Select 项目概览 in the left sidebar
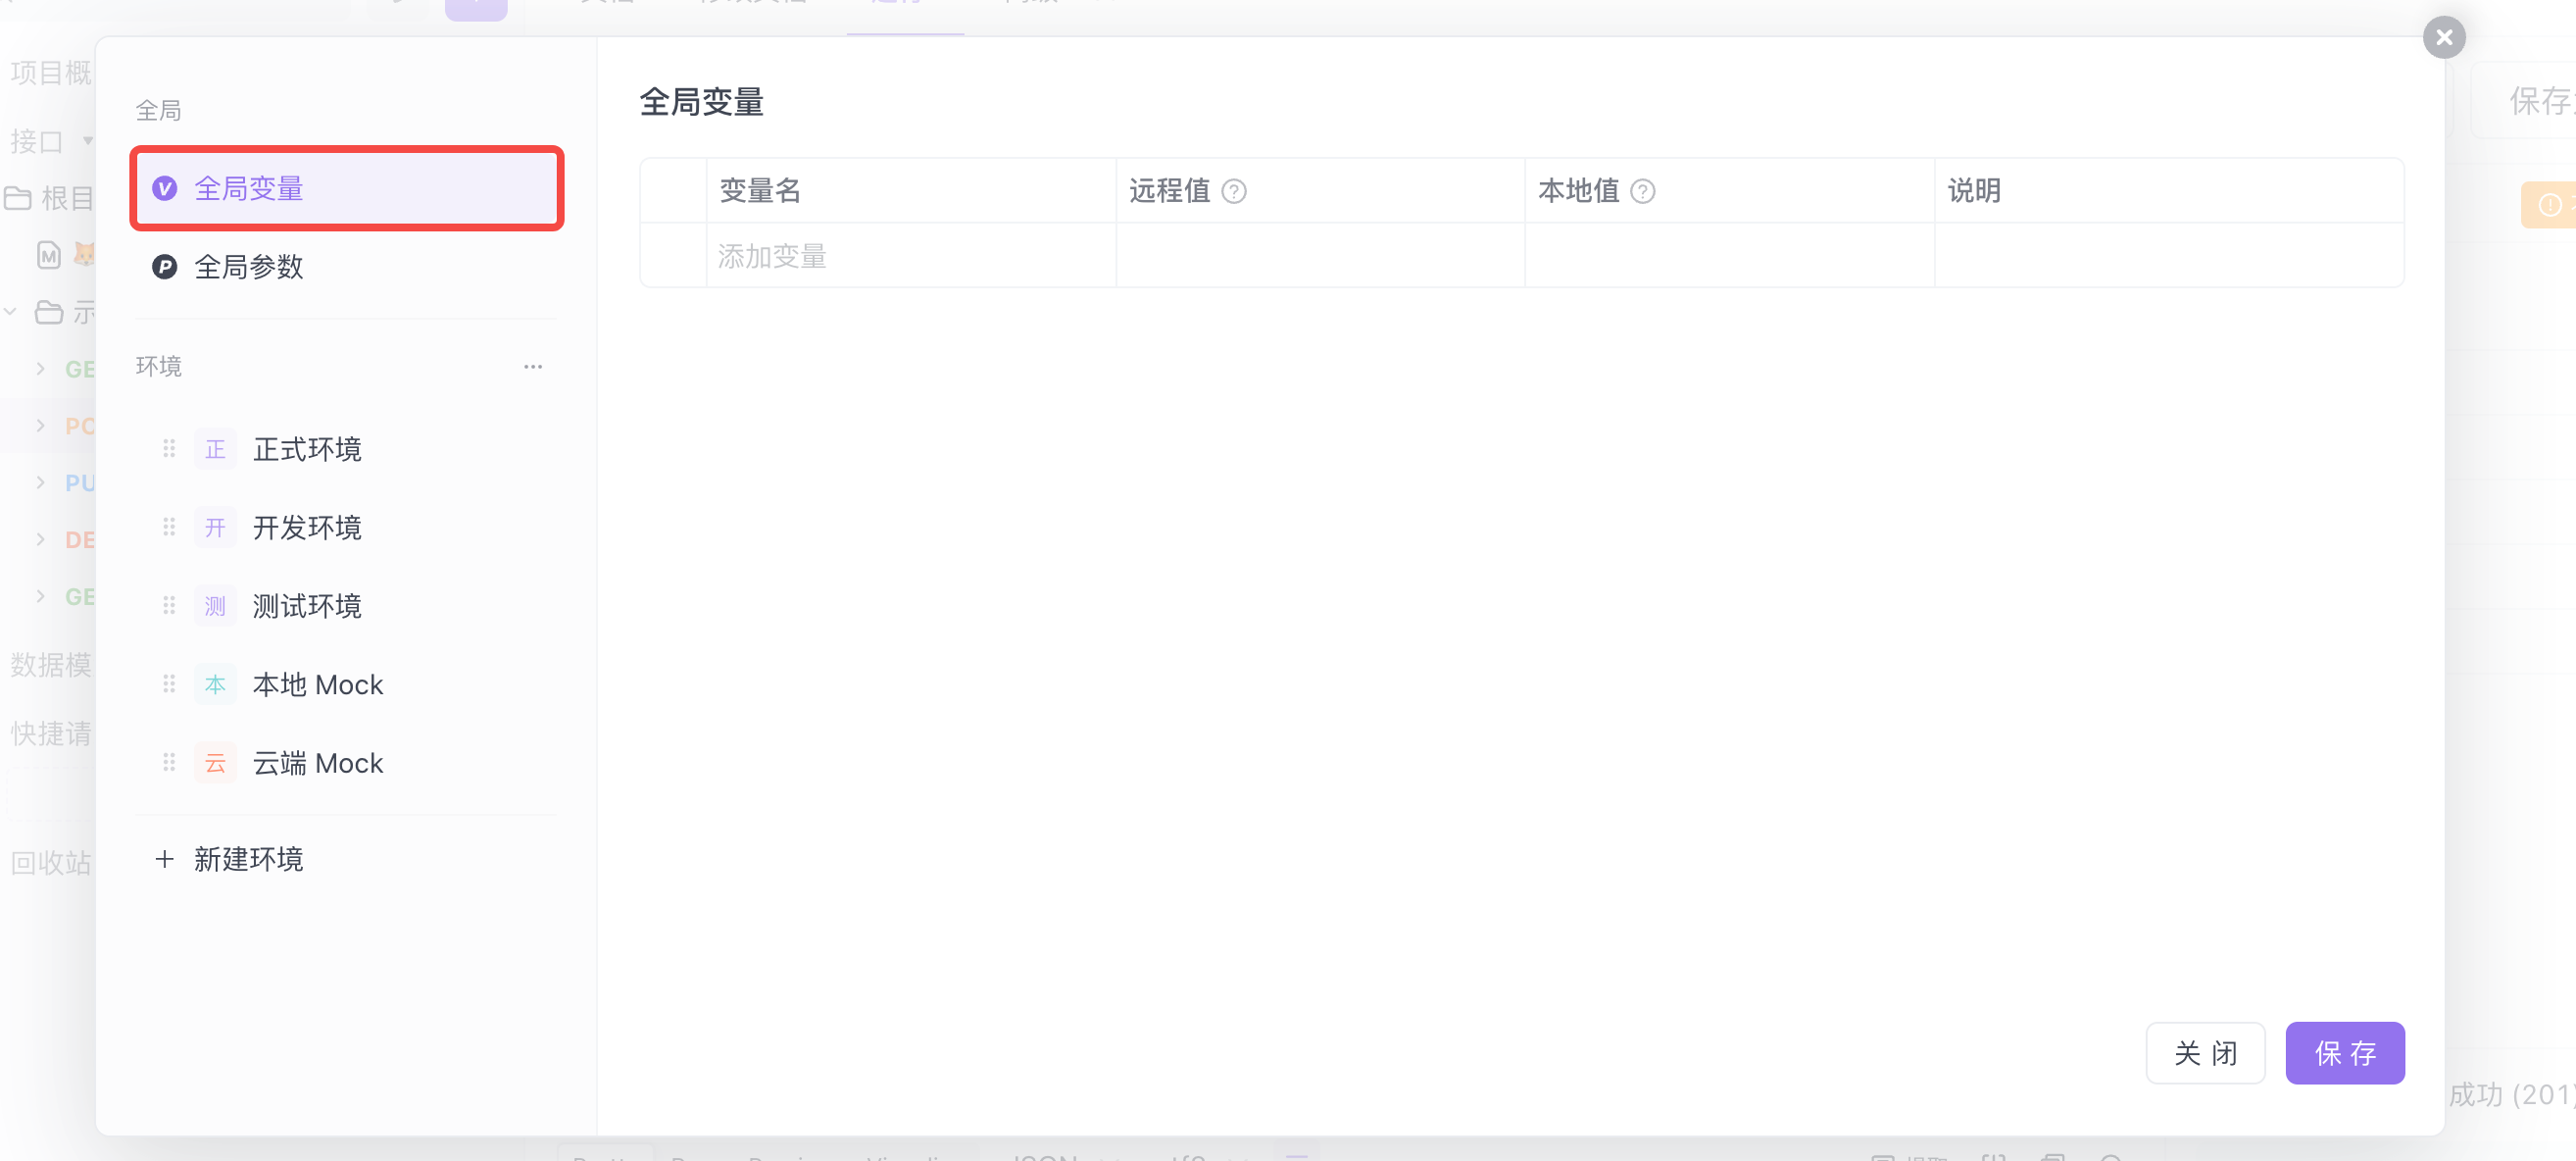The image size is (2576, 1161). point(50,72)
